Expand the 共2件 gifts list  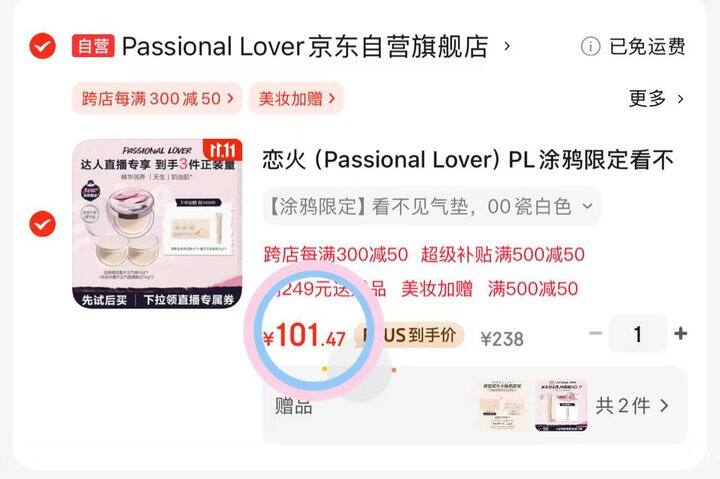click(632, 406)
